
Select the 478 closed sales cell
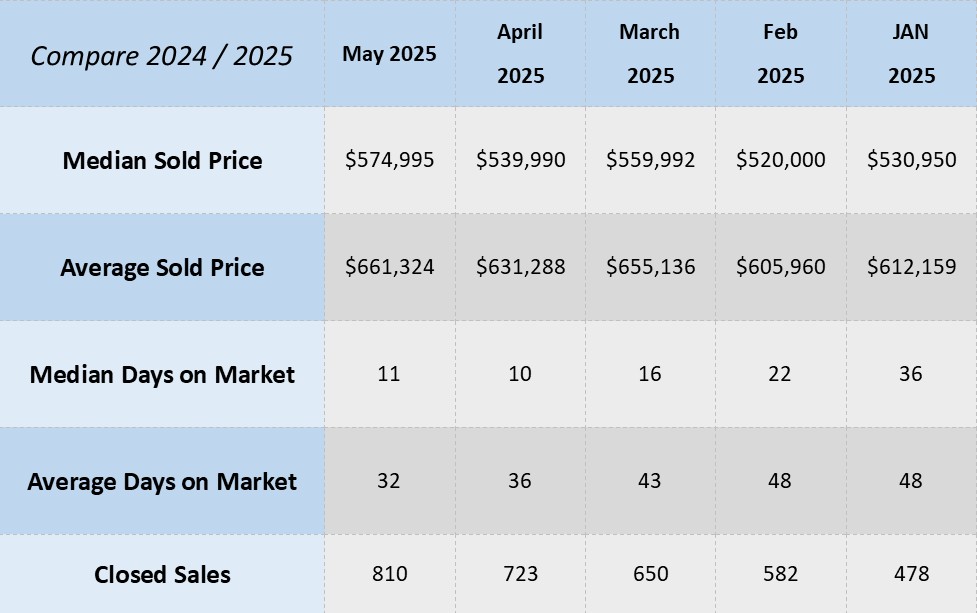[x=911, y=574]
